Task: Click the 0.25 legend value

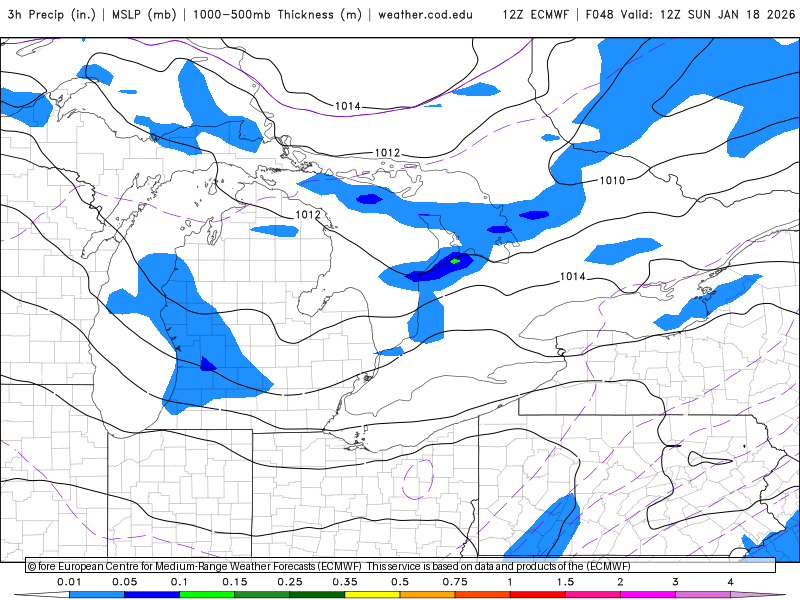Action: tap(290, 582)
